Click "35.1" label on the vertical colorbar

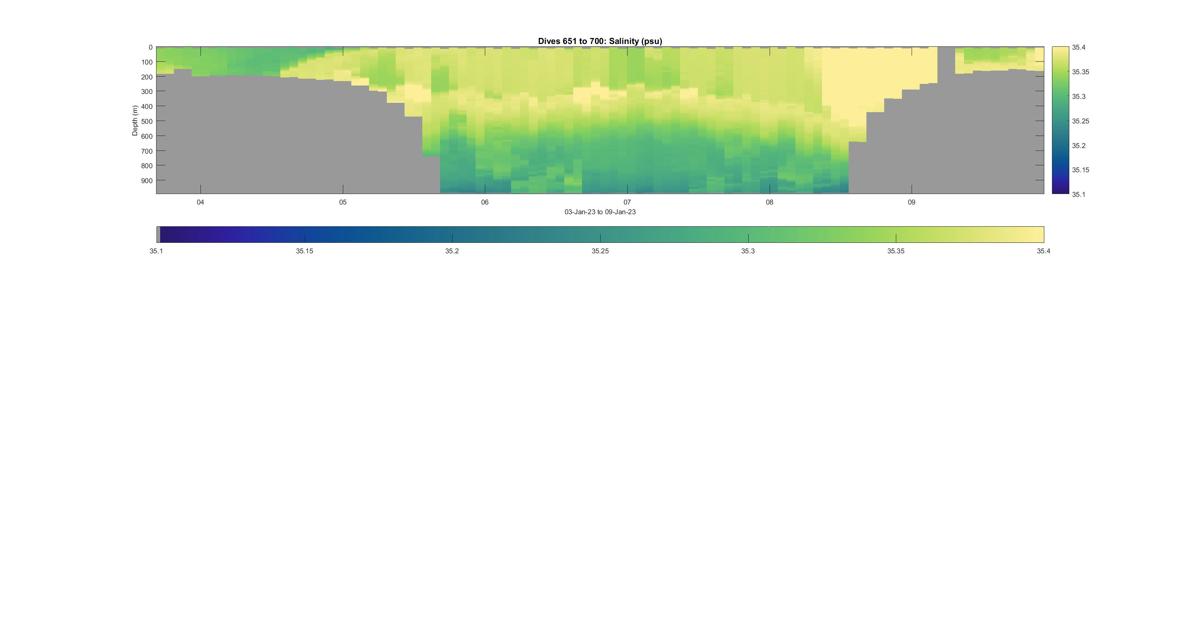[x=1079, y=195]
